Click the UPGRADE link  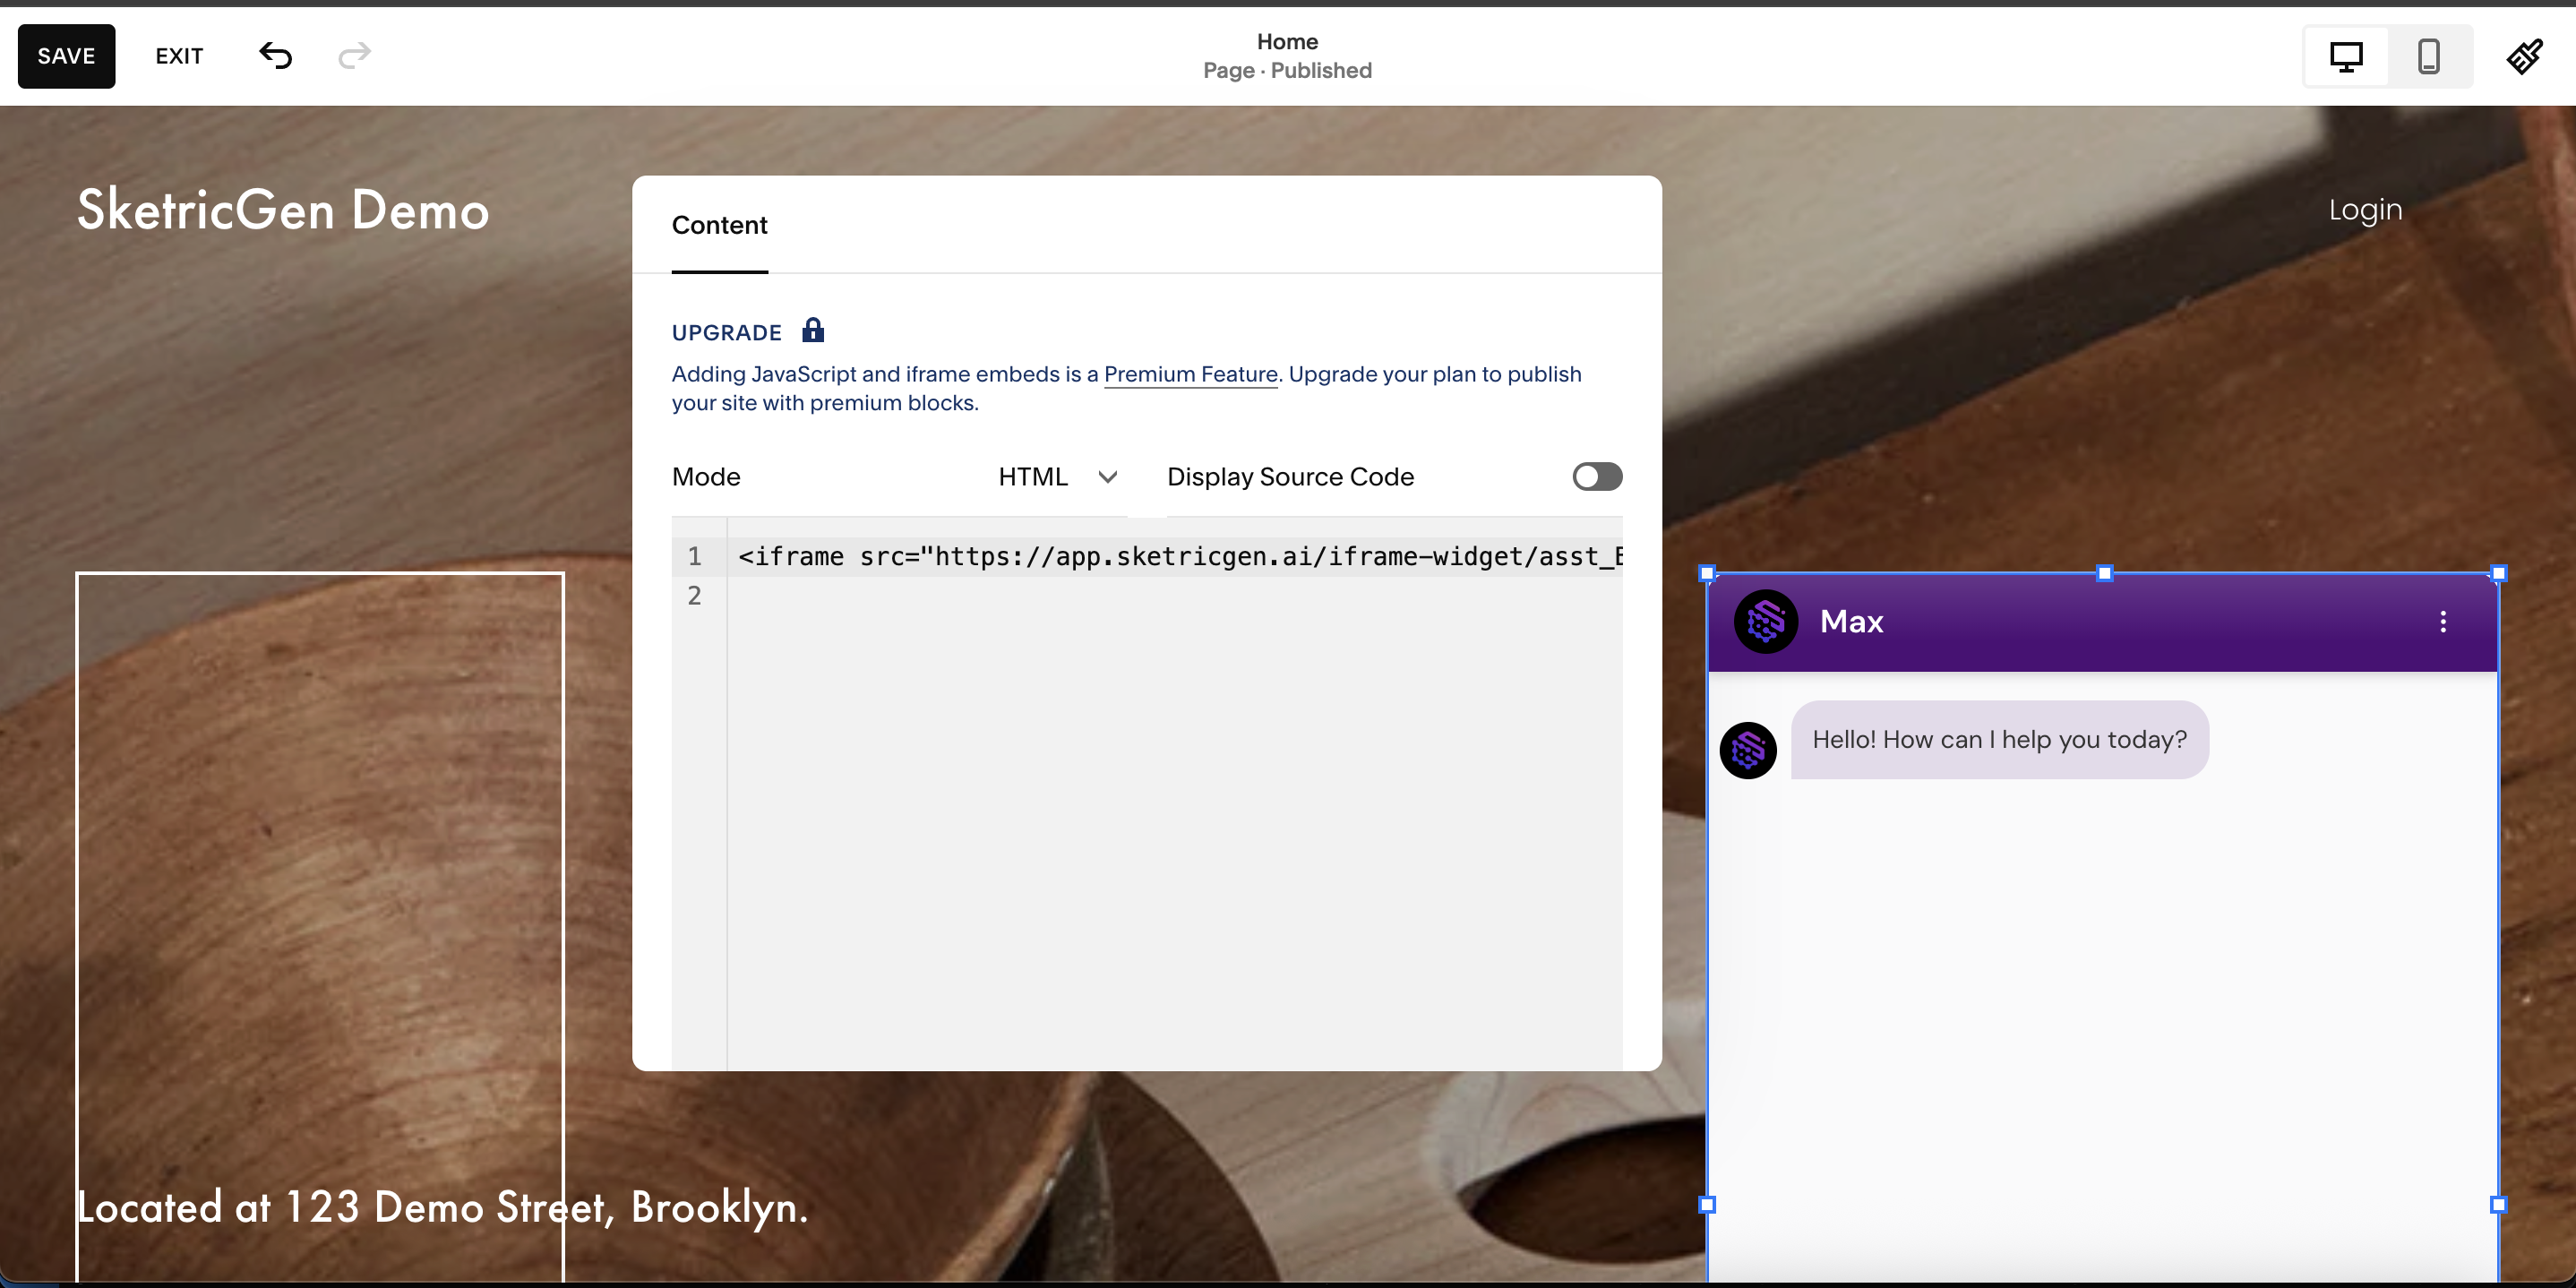(726, 332)
